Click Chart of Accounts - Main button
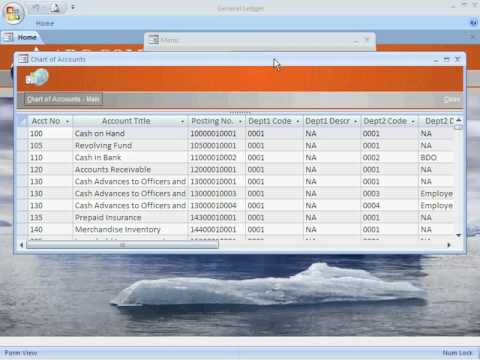Screen dimensions: 480x360 click(63, 99)
